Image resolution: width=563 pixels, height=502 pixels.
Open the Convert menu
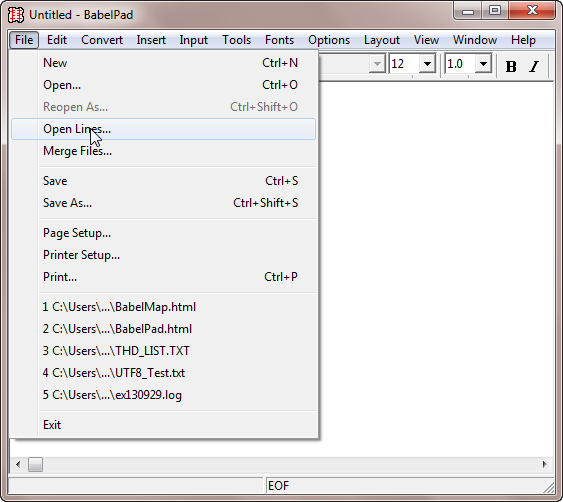pos(102,40)
